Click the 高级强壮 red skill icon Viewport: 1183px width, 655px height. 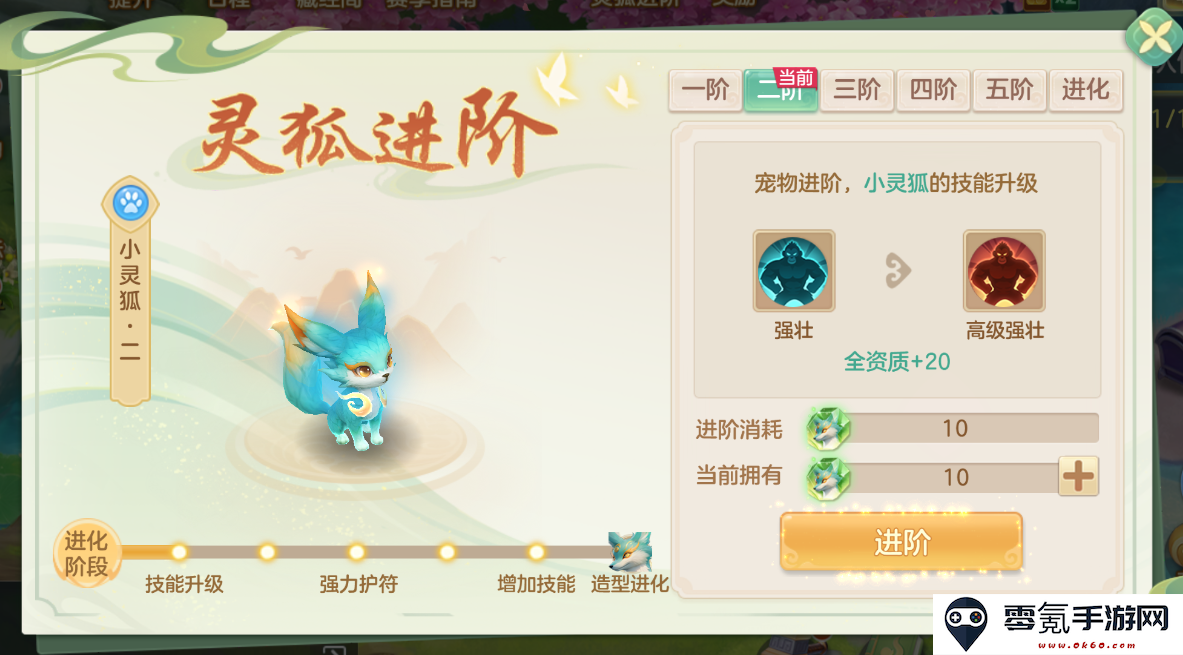point(1004,271)
